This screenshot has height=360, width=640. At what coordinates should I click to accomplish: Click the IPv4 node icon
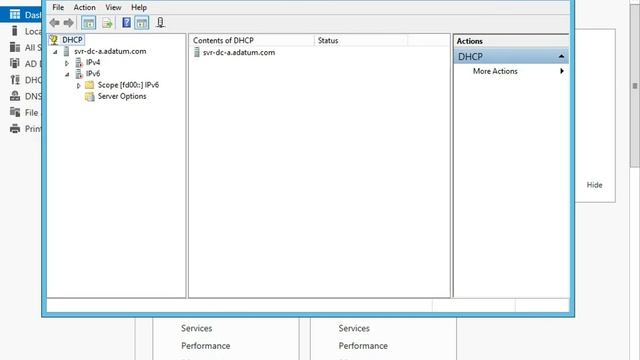coord(79,62)
